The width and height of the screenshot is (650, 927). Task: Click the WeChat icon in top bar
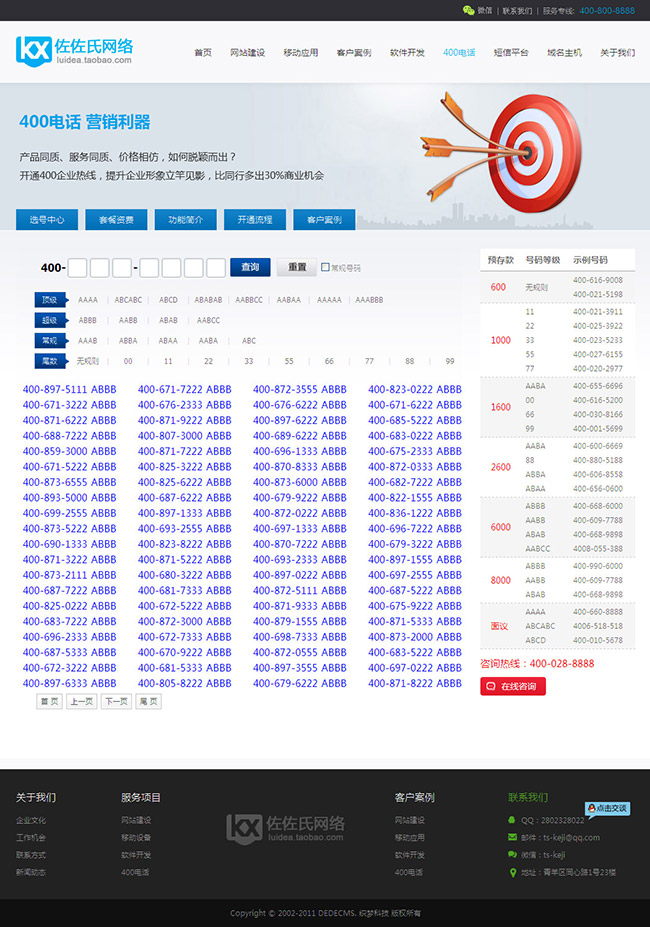pyautogui.click(x=468, y=10)
